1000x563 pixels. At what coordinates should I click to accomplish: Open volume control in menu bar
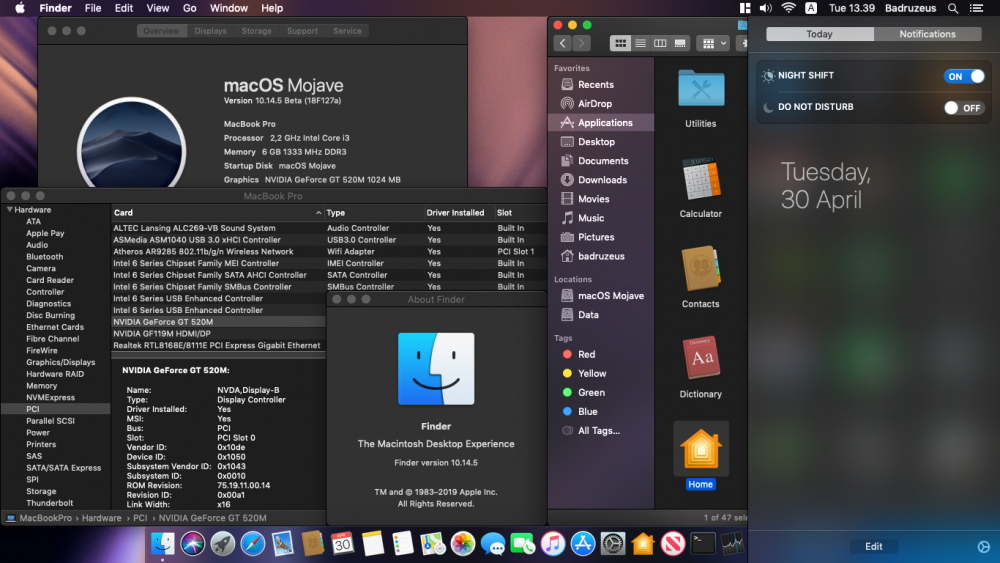pos(765,8)
